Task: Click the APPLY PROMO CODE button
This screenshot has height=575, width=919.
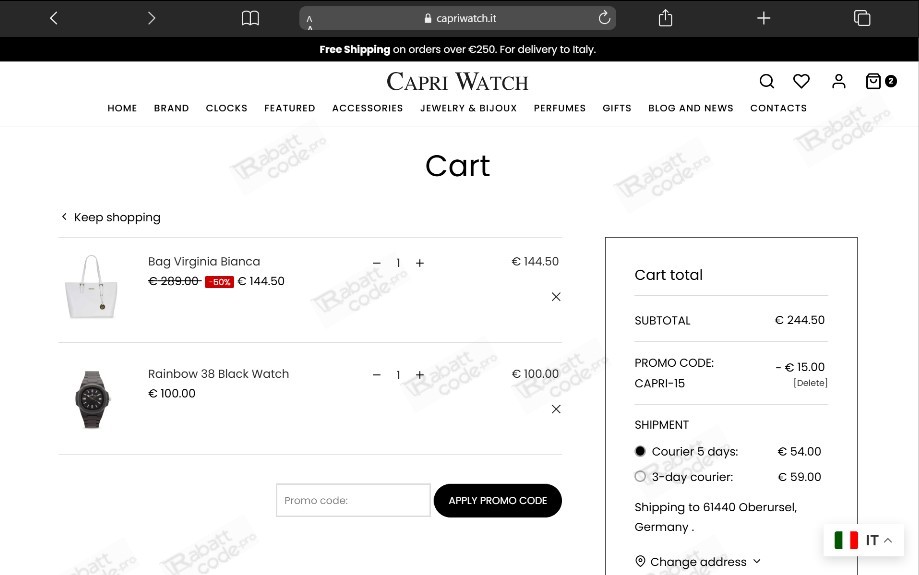Action: click(498, 501)
